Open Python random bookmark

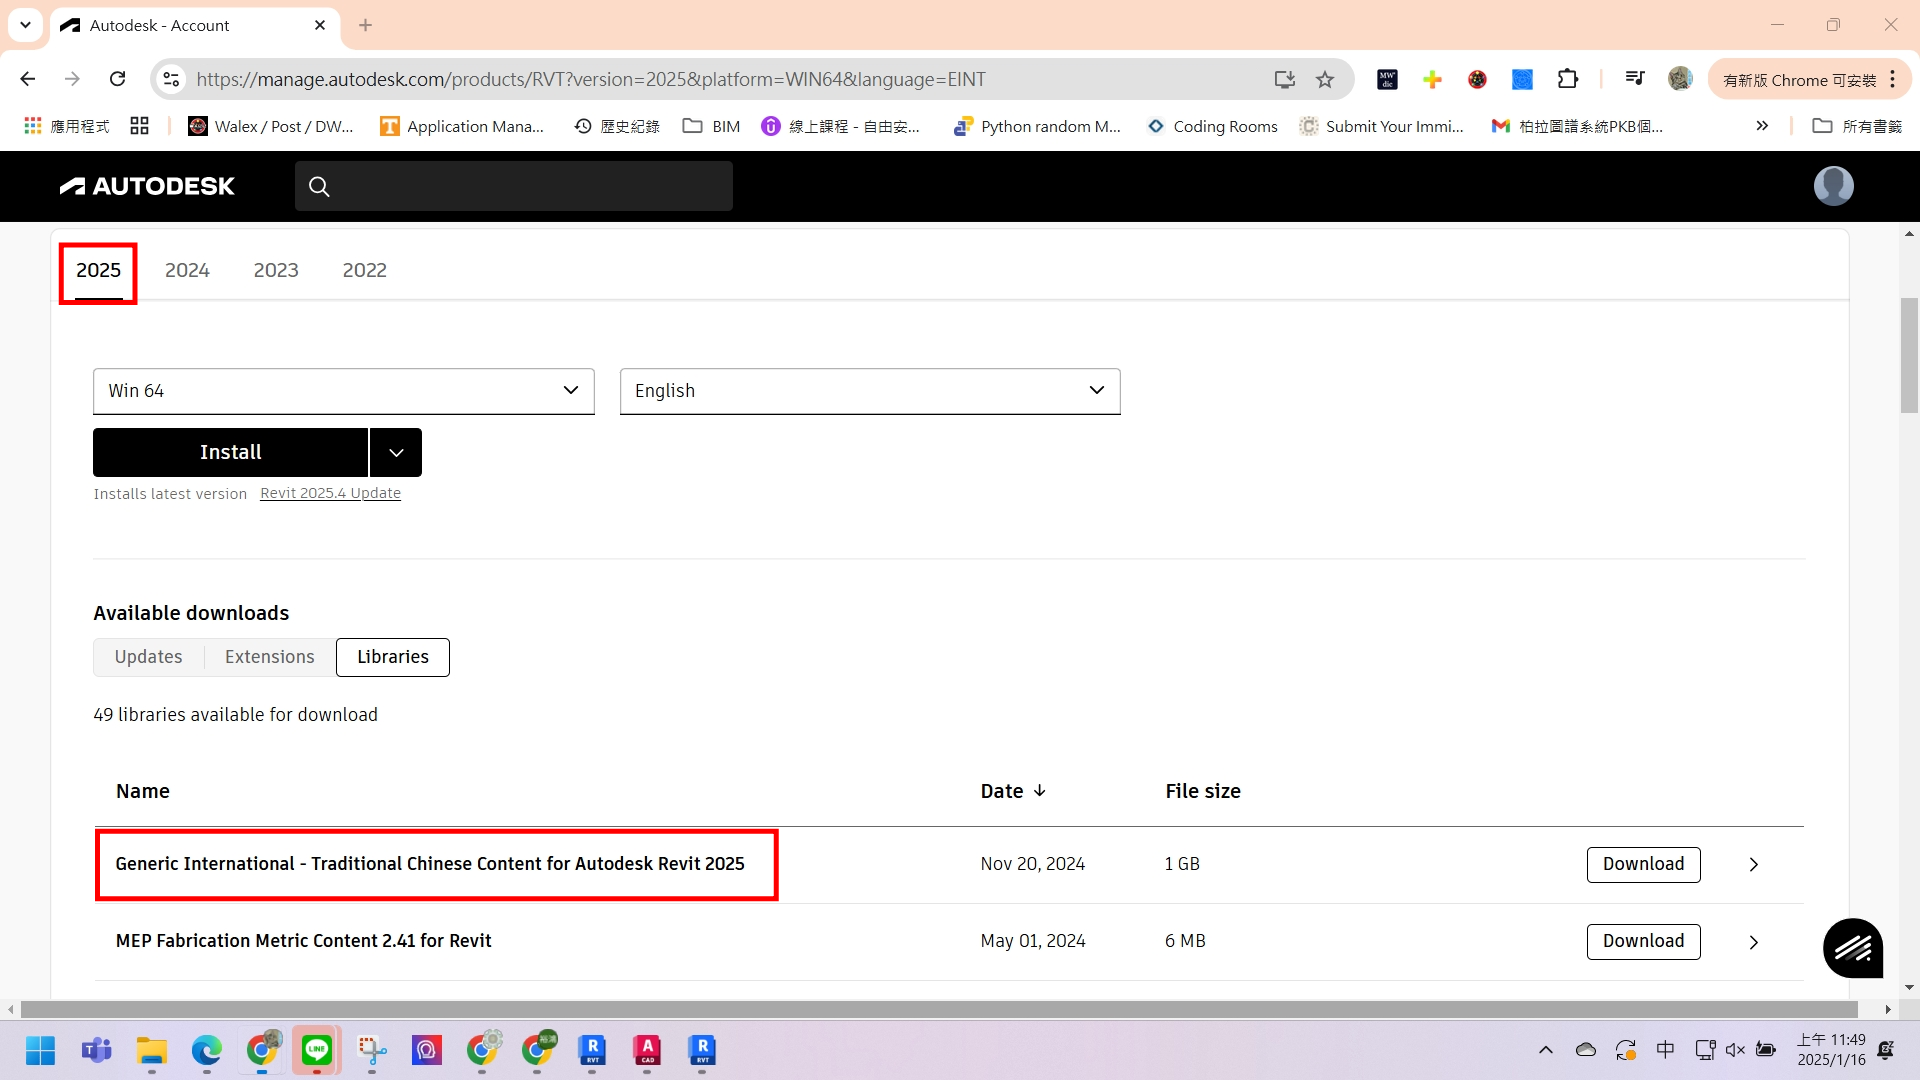(x=1038, y=126)
